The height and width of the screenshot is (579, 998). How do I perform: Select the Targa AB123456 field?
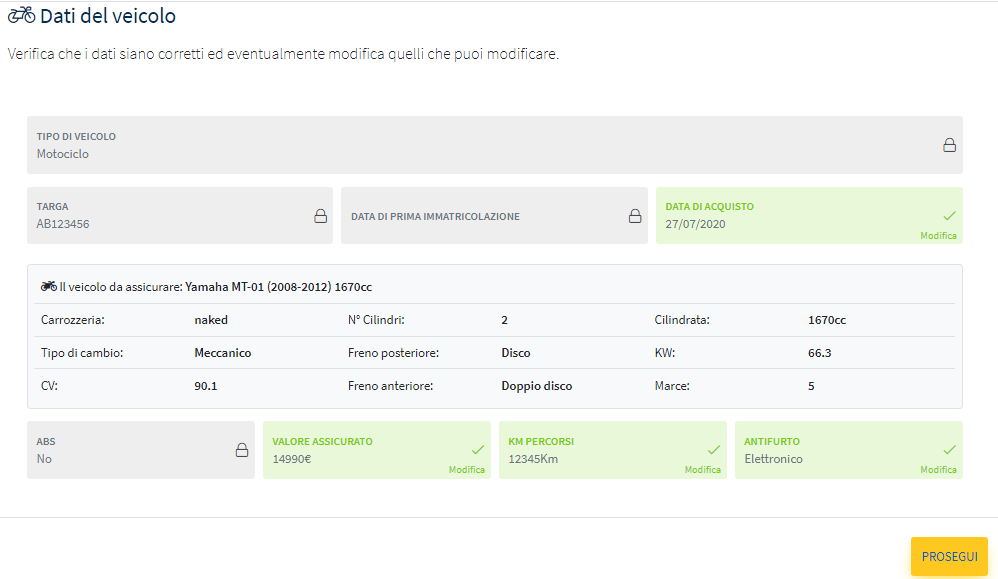179,216
